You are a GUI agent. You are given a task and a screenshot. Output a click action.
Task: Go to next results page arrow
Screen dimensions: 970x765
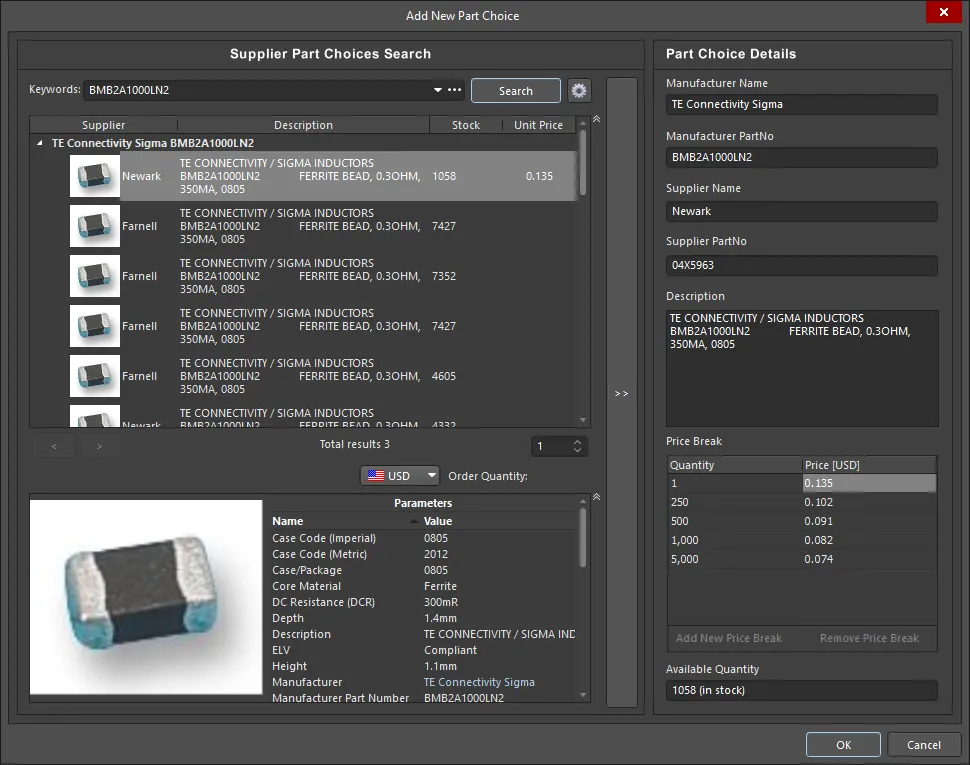(x=100, y=446)
